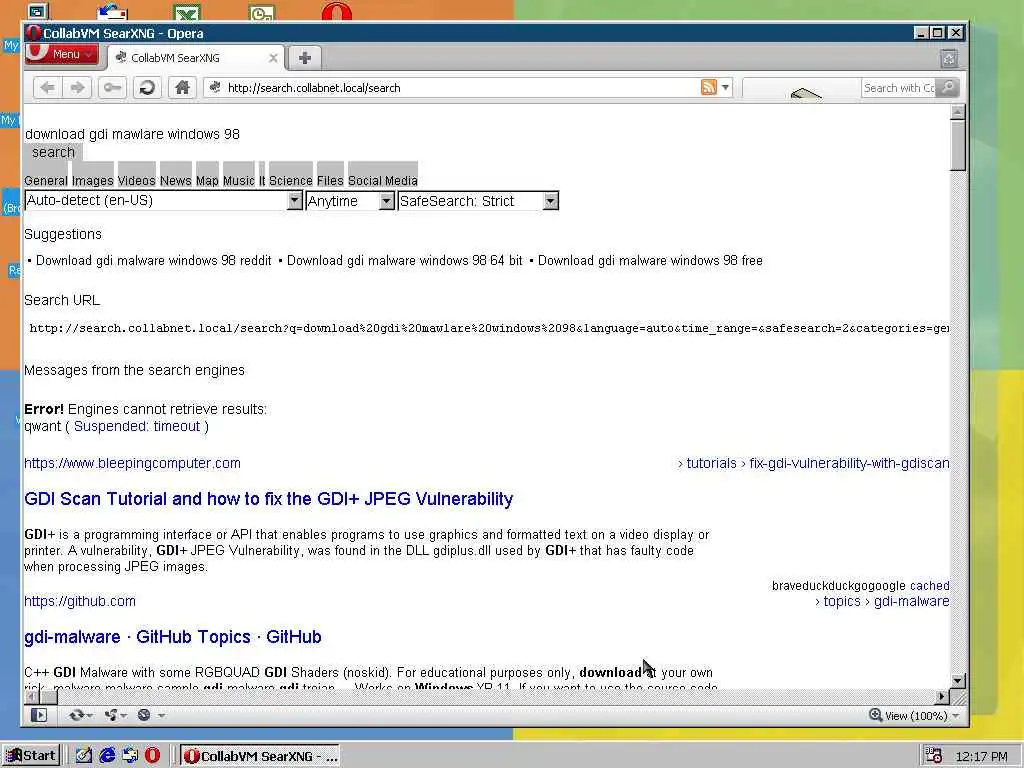Screen dimensions: 1024x768
Task: Click suggestion ending in 'windows 98 free'
Action: [x=650, y=261]
